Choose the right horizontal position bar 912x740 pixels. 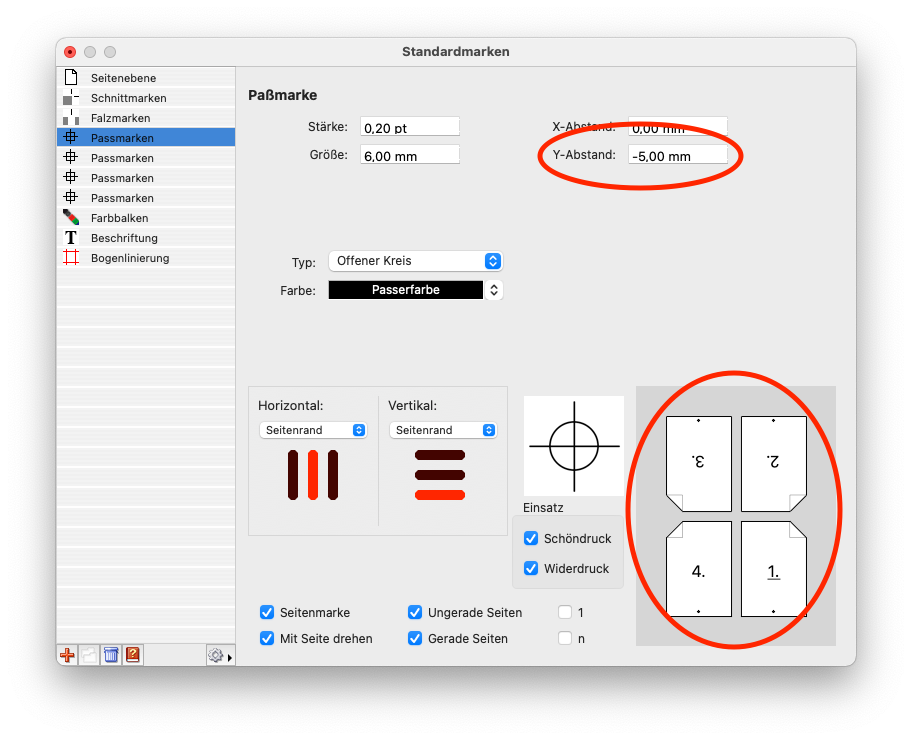point(333,475)
